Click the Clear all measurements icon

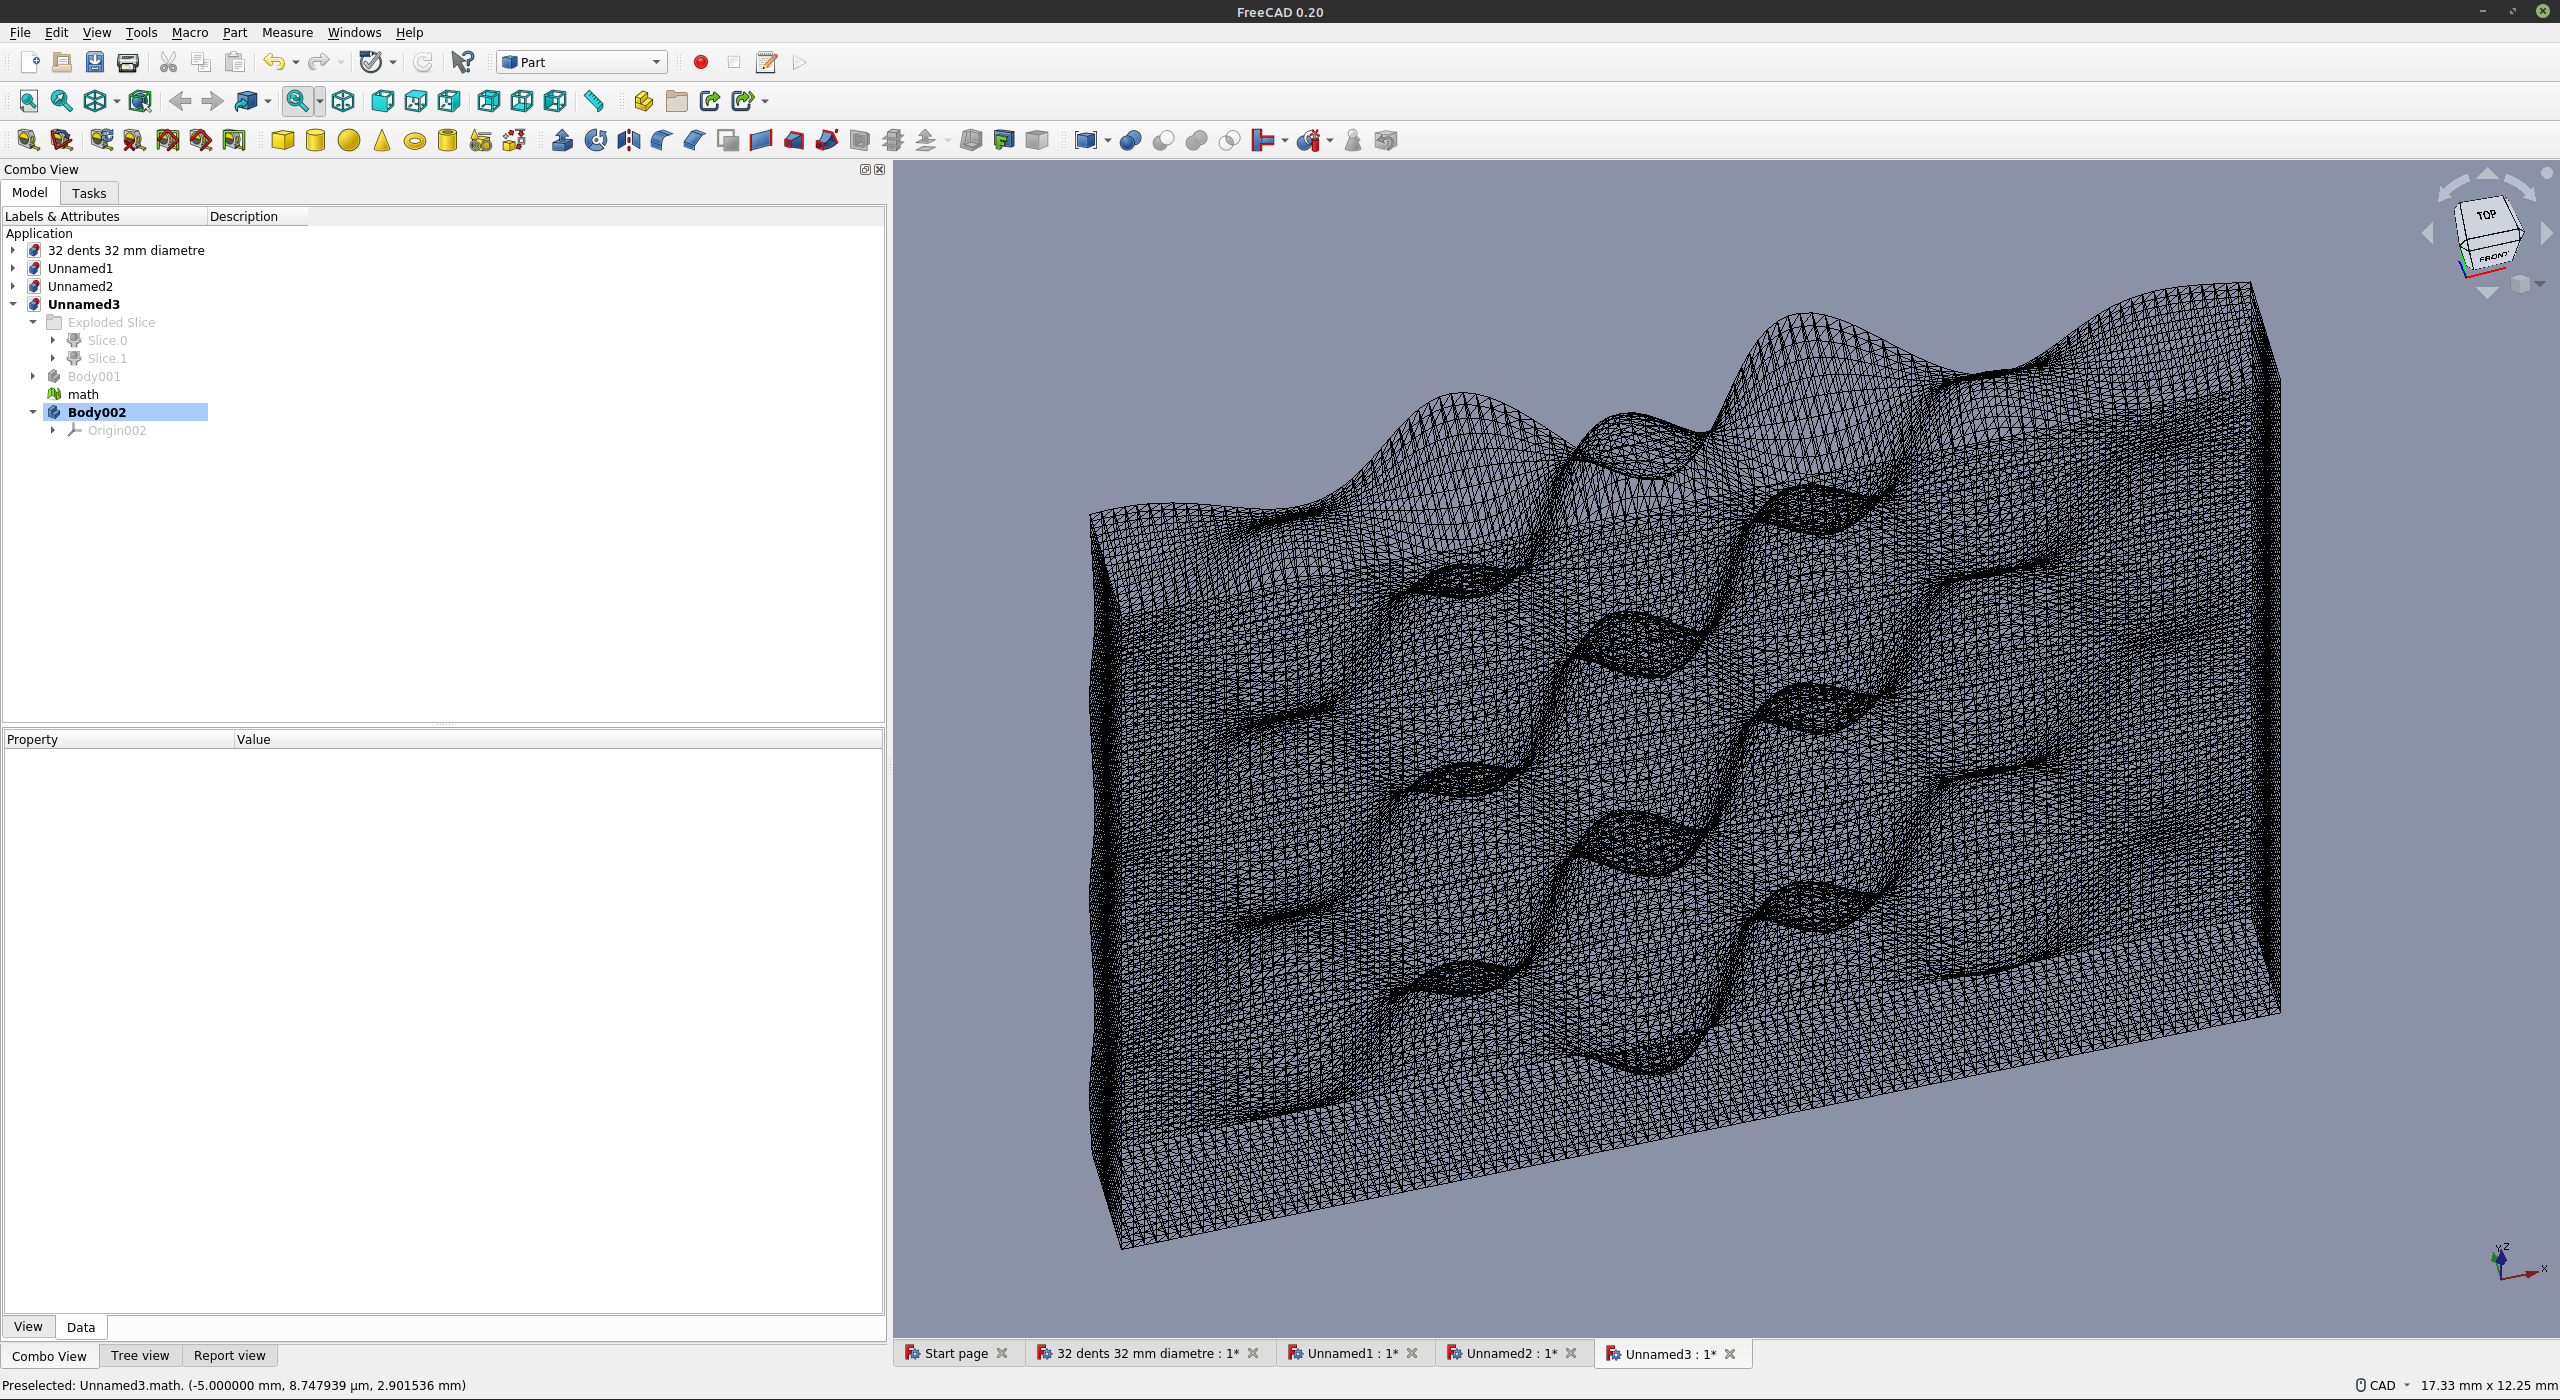click(x=134, y=140)
